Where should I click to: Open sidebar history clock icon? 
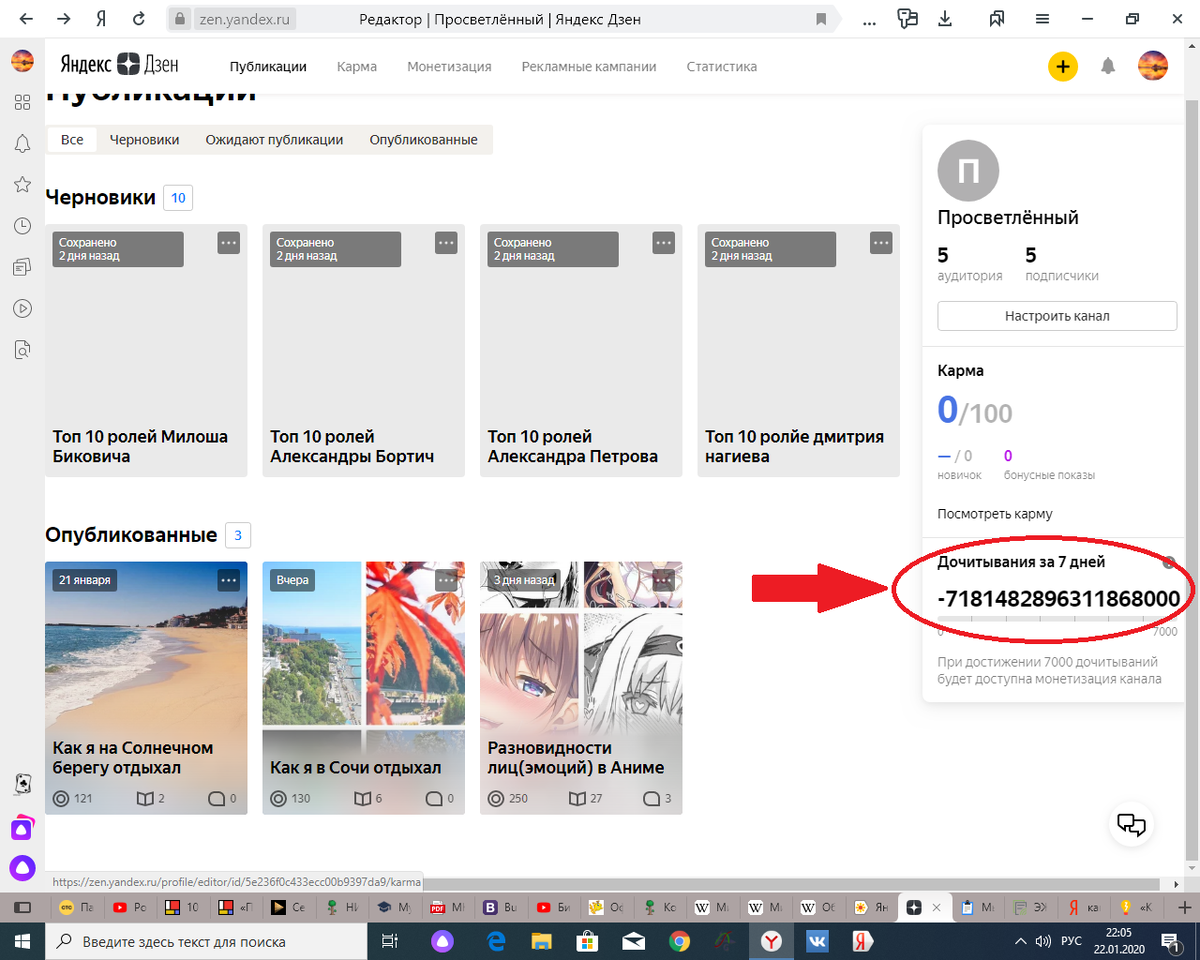22,226
